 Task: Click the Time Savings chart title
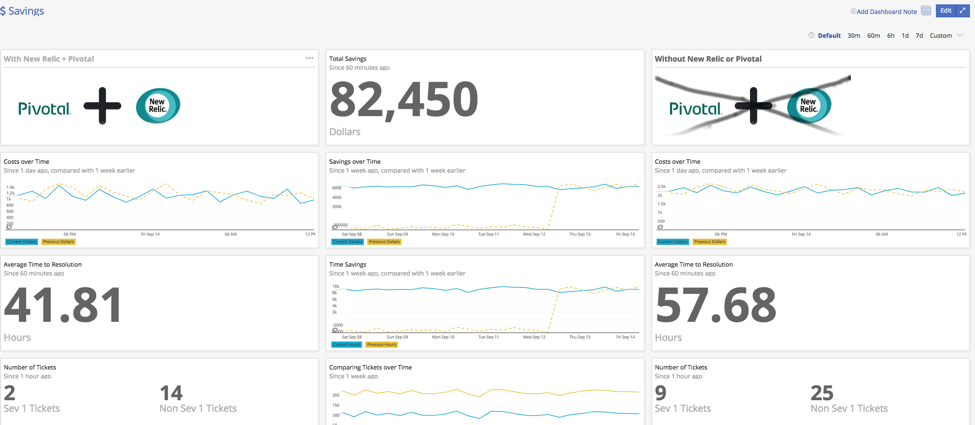click(348, 264)
